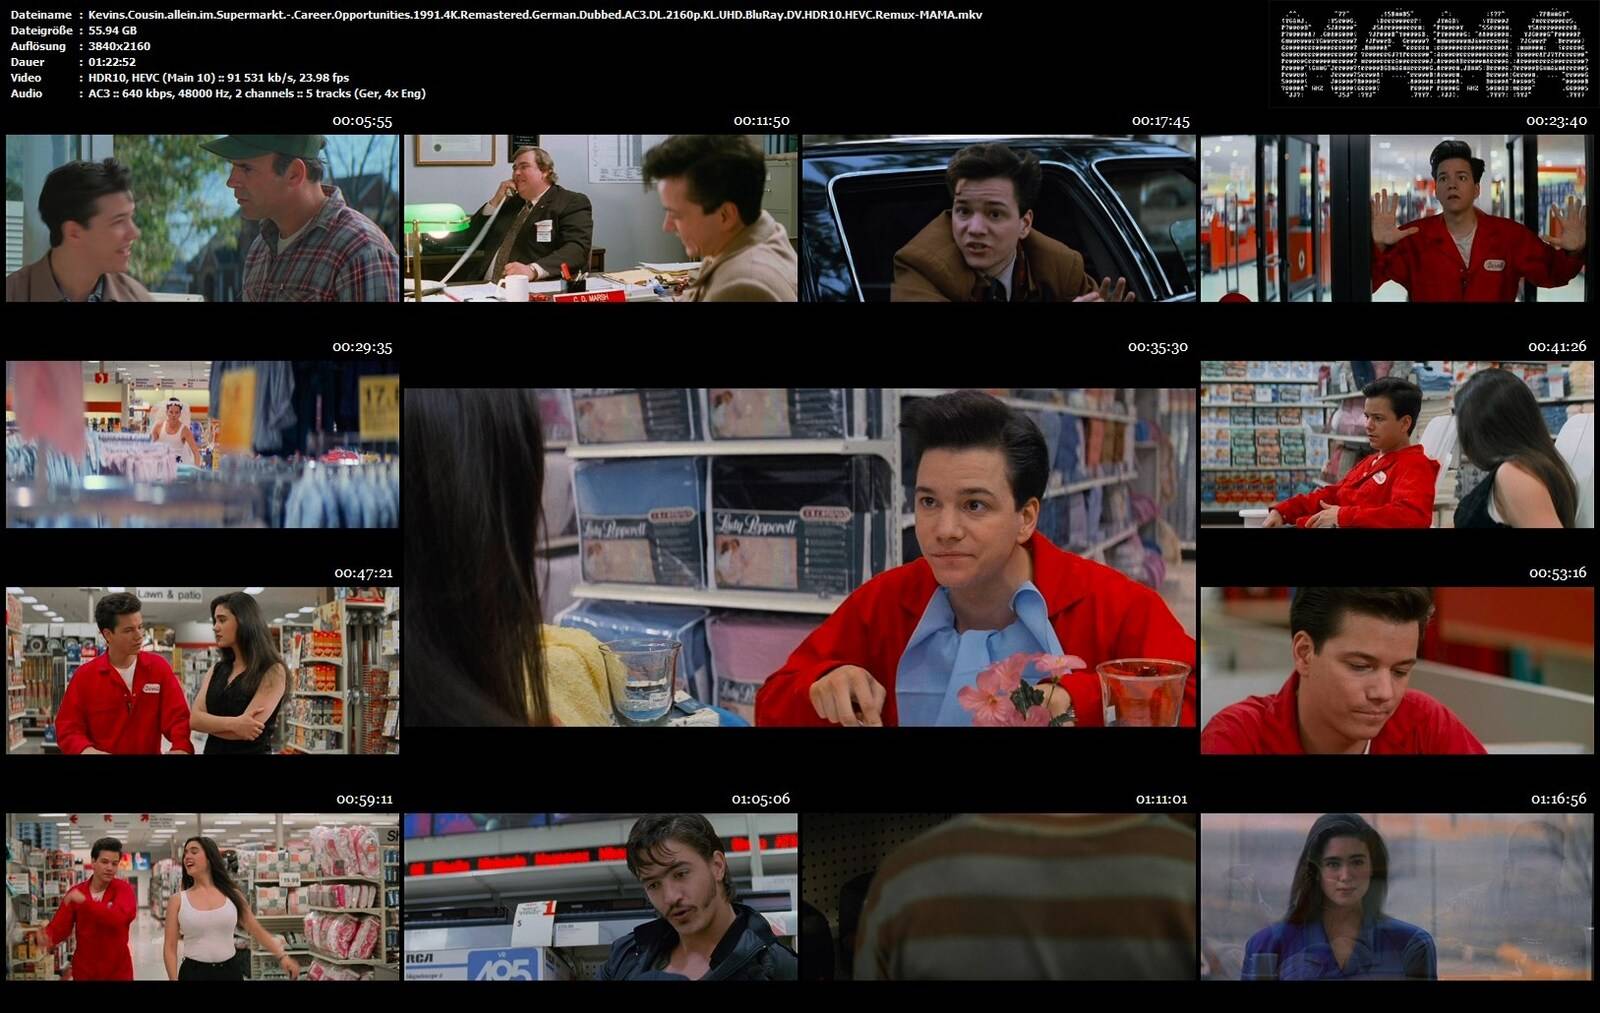Select the thumbnail at 01:11:01
This screenshot has height=1013, width=1600.
(999, 897)
